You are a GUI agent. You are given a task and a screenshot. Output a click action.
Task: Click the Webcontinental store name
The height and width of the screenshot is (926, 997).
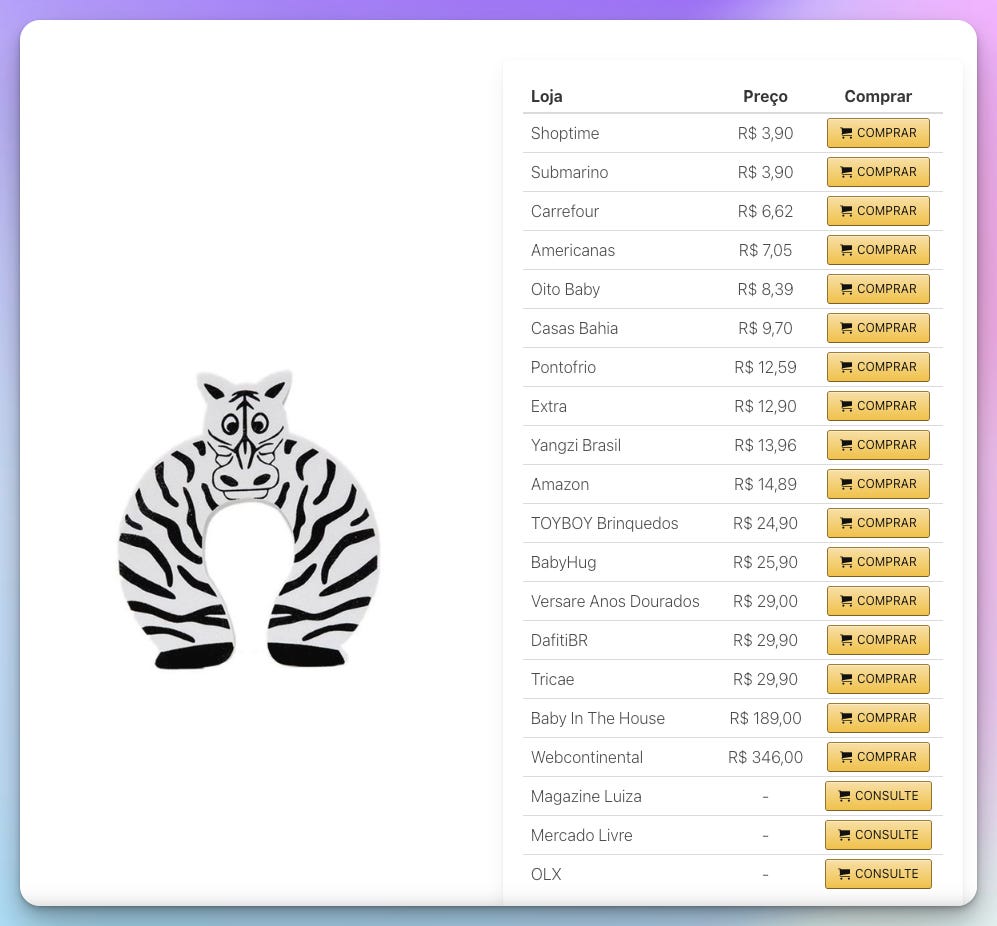pyautogui.click(x=586, y=757)
